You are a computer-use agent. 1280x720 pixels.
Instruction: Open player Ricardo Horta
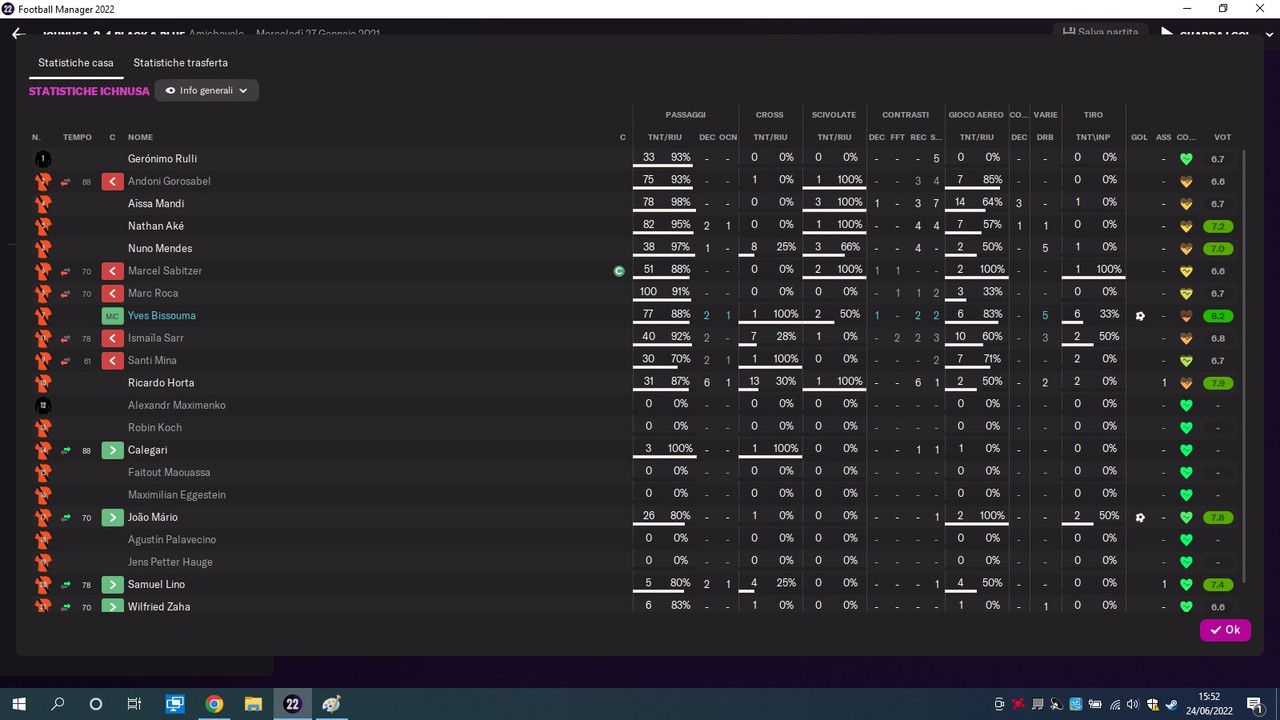161,383
